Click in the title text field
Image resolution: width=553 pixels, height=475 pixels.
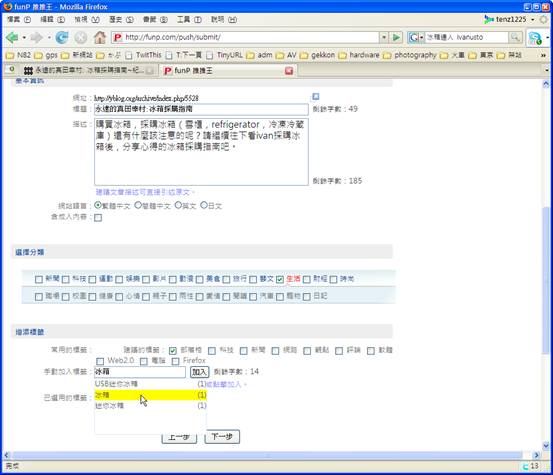(x=201, y=109)
